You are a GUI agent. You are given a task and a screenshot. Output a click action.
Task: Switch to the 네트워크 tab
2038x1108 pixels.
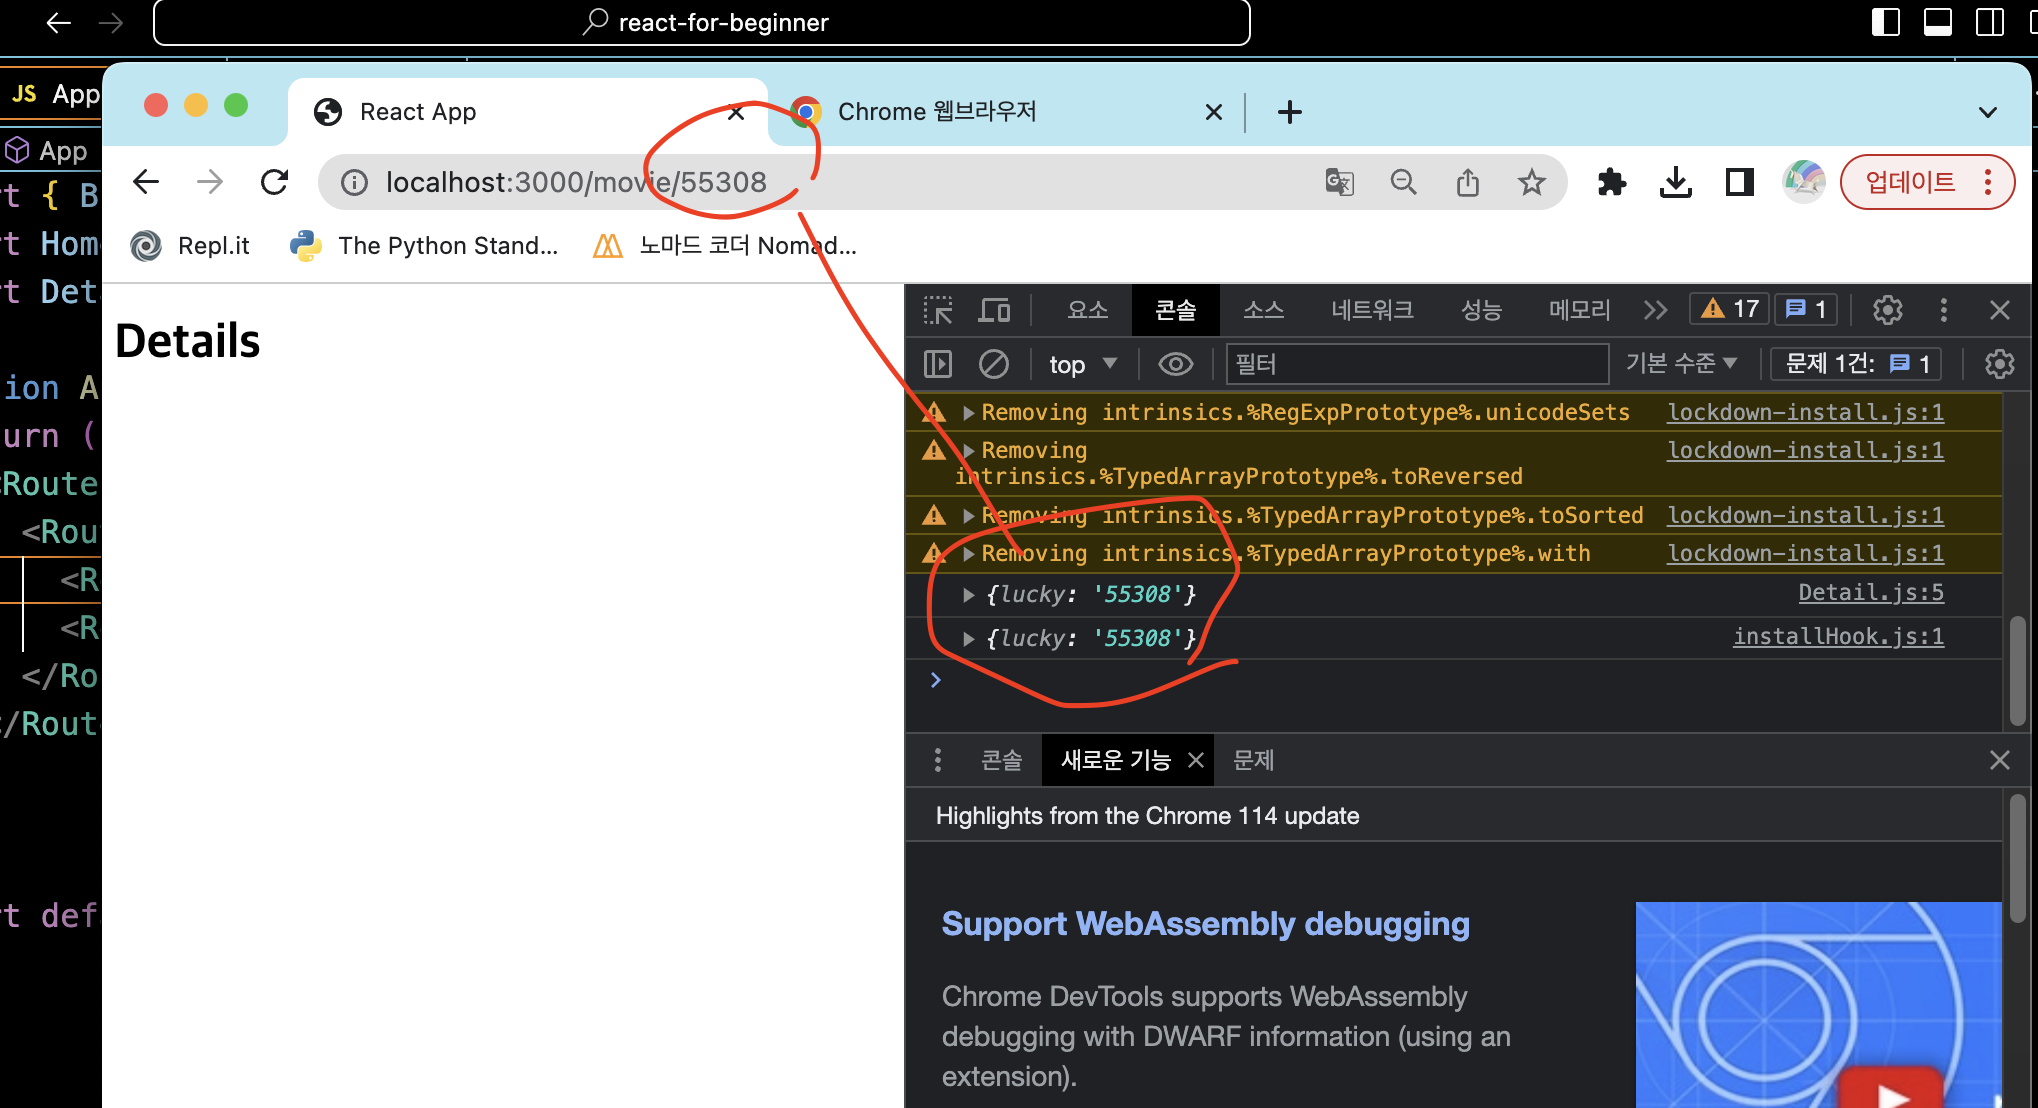pyautogui.click(x=1372, y=310)
